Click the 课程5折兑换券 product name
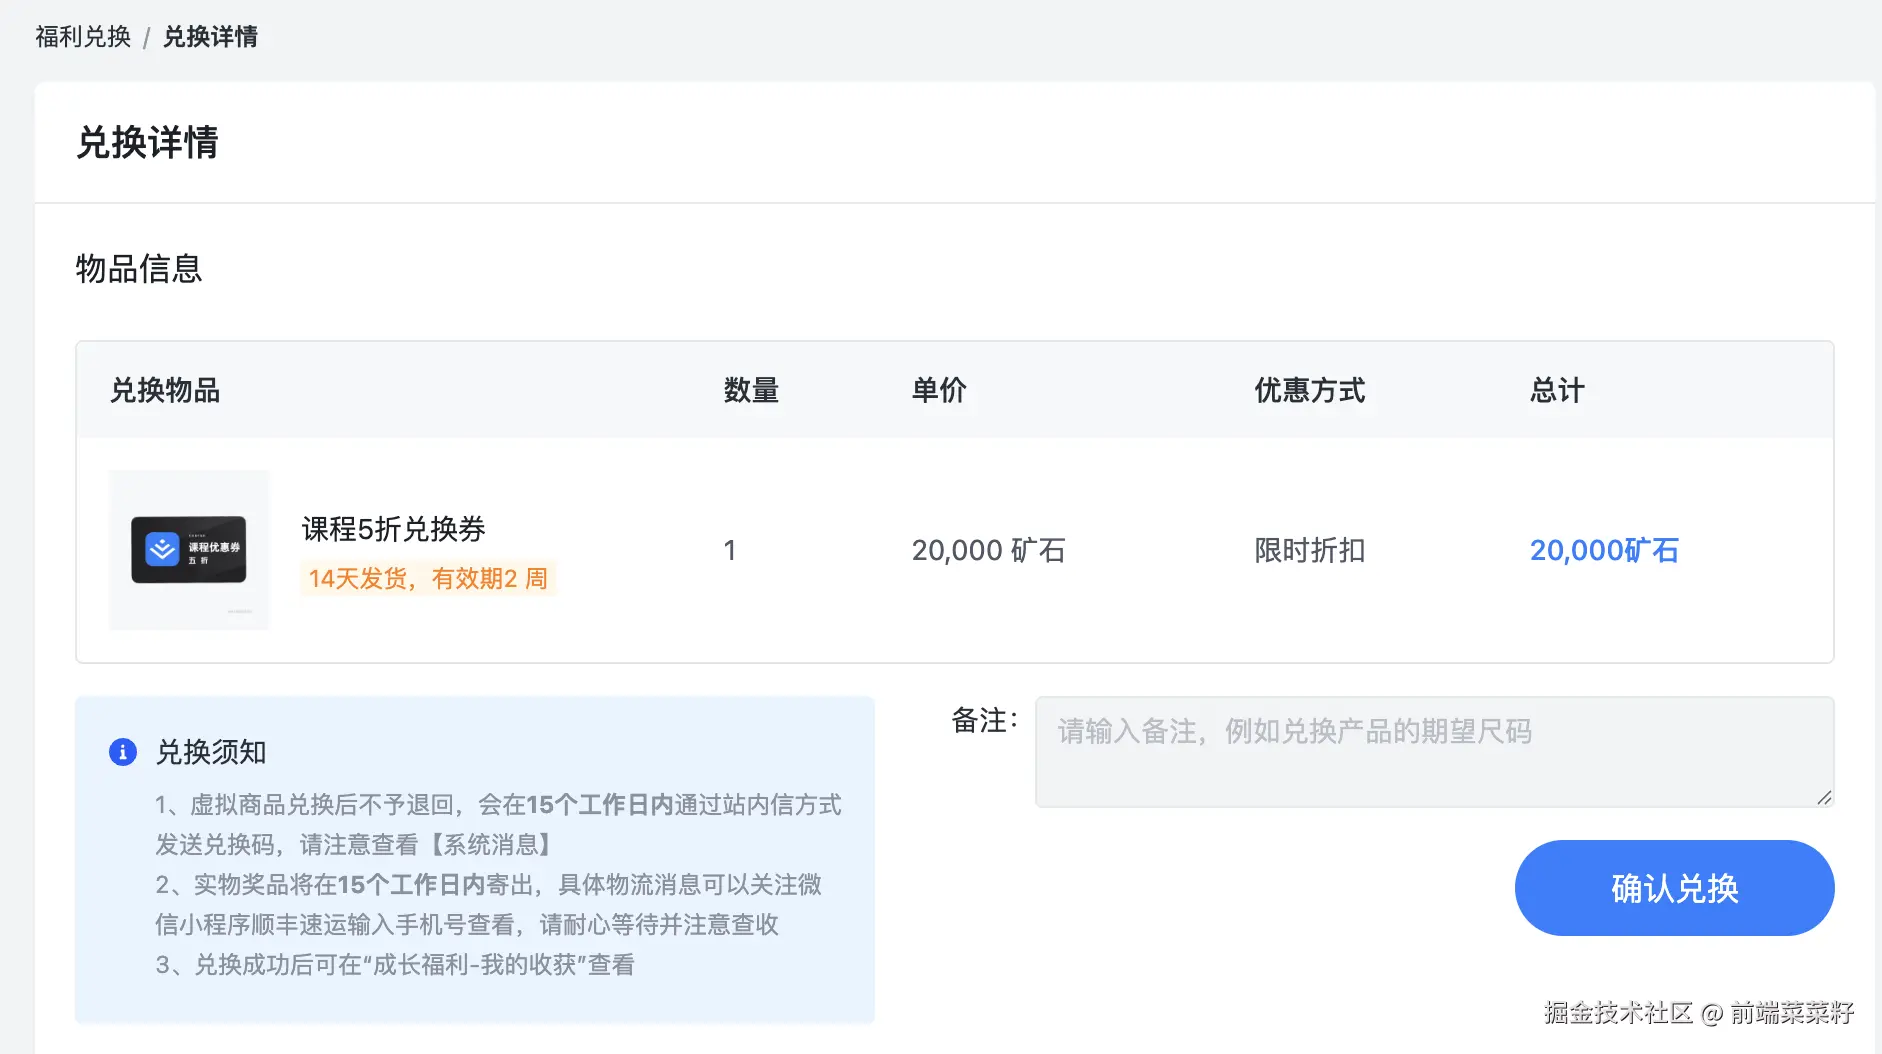The image size is (1882, 1054). 393,529
